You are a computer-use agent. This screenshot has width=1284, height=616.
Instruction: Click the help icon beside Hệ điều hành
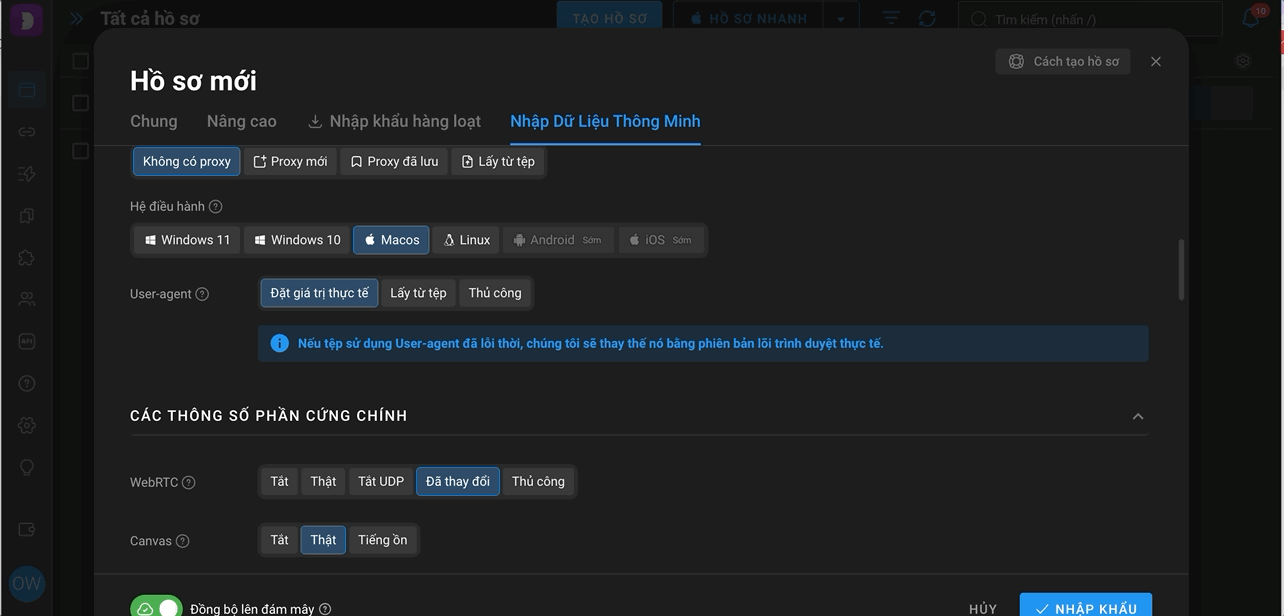click(215, 207)
